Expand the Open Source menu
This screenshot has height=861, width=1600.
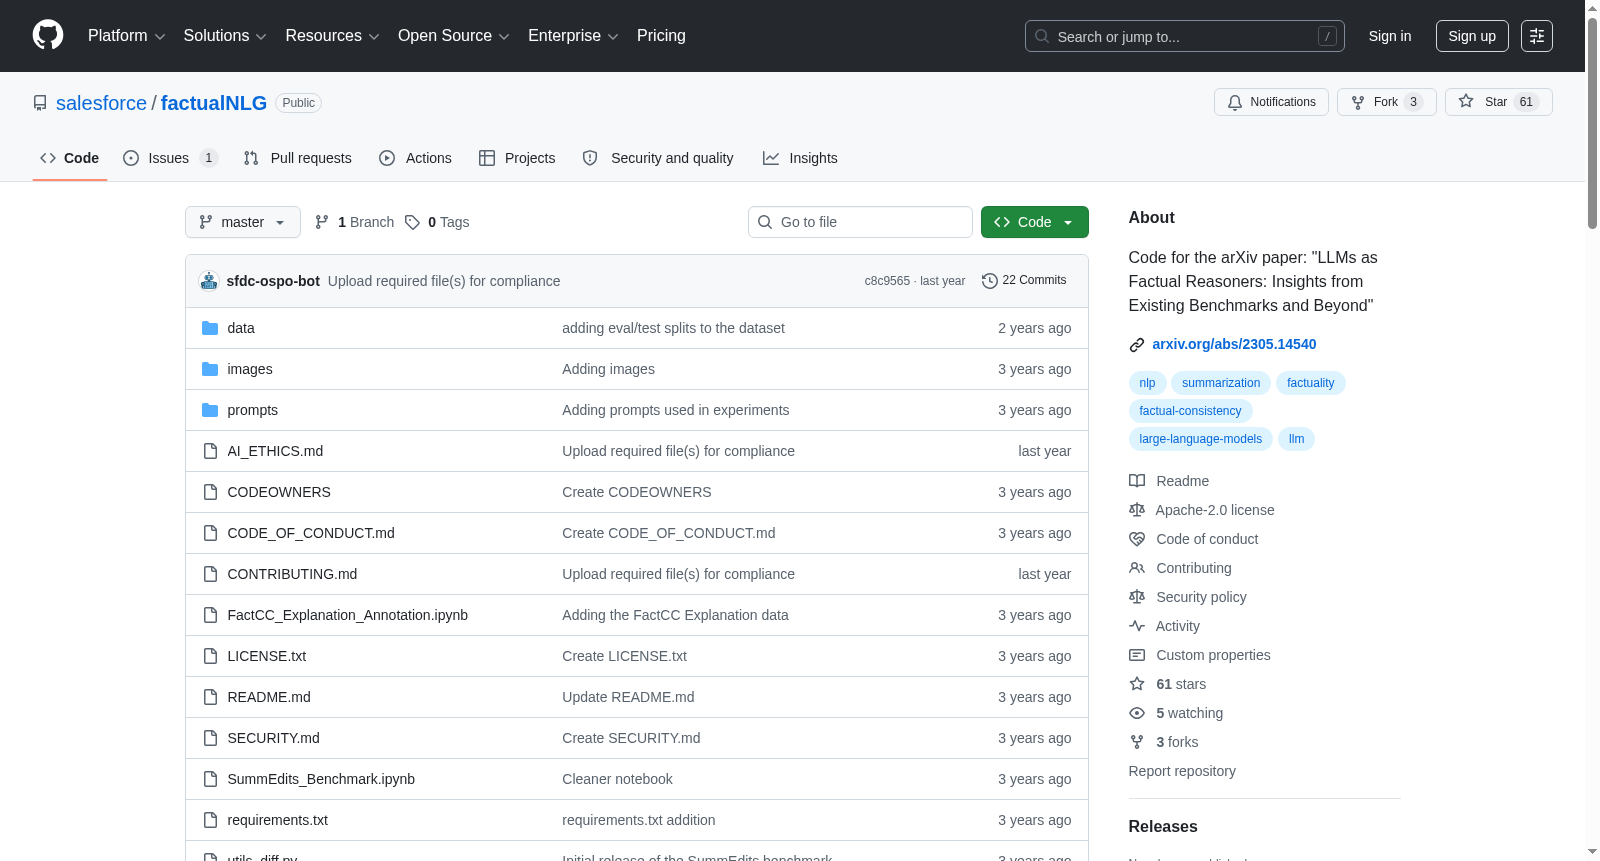coord(454,36)
